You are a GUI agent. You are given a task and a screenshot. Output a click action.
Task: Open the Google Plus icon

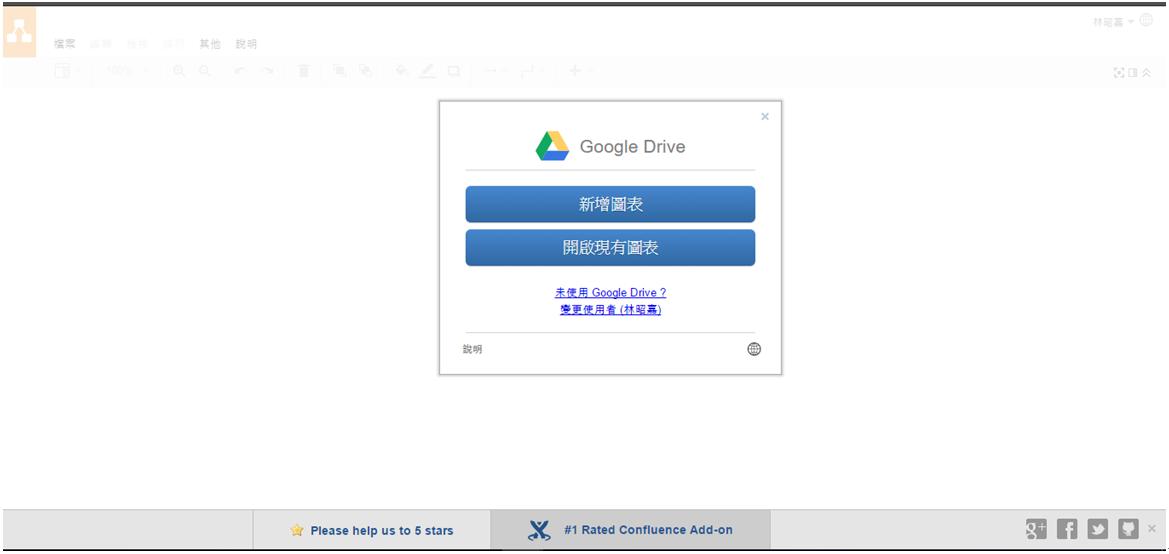tap(1036, 529)
